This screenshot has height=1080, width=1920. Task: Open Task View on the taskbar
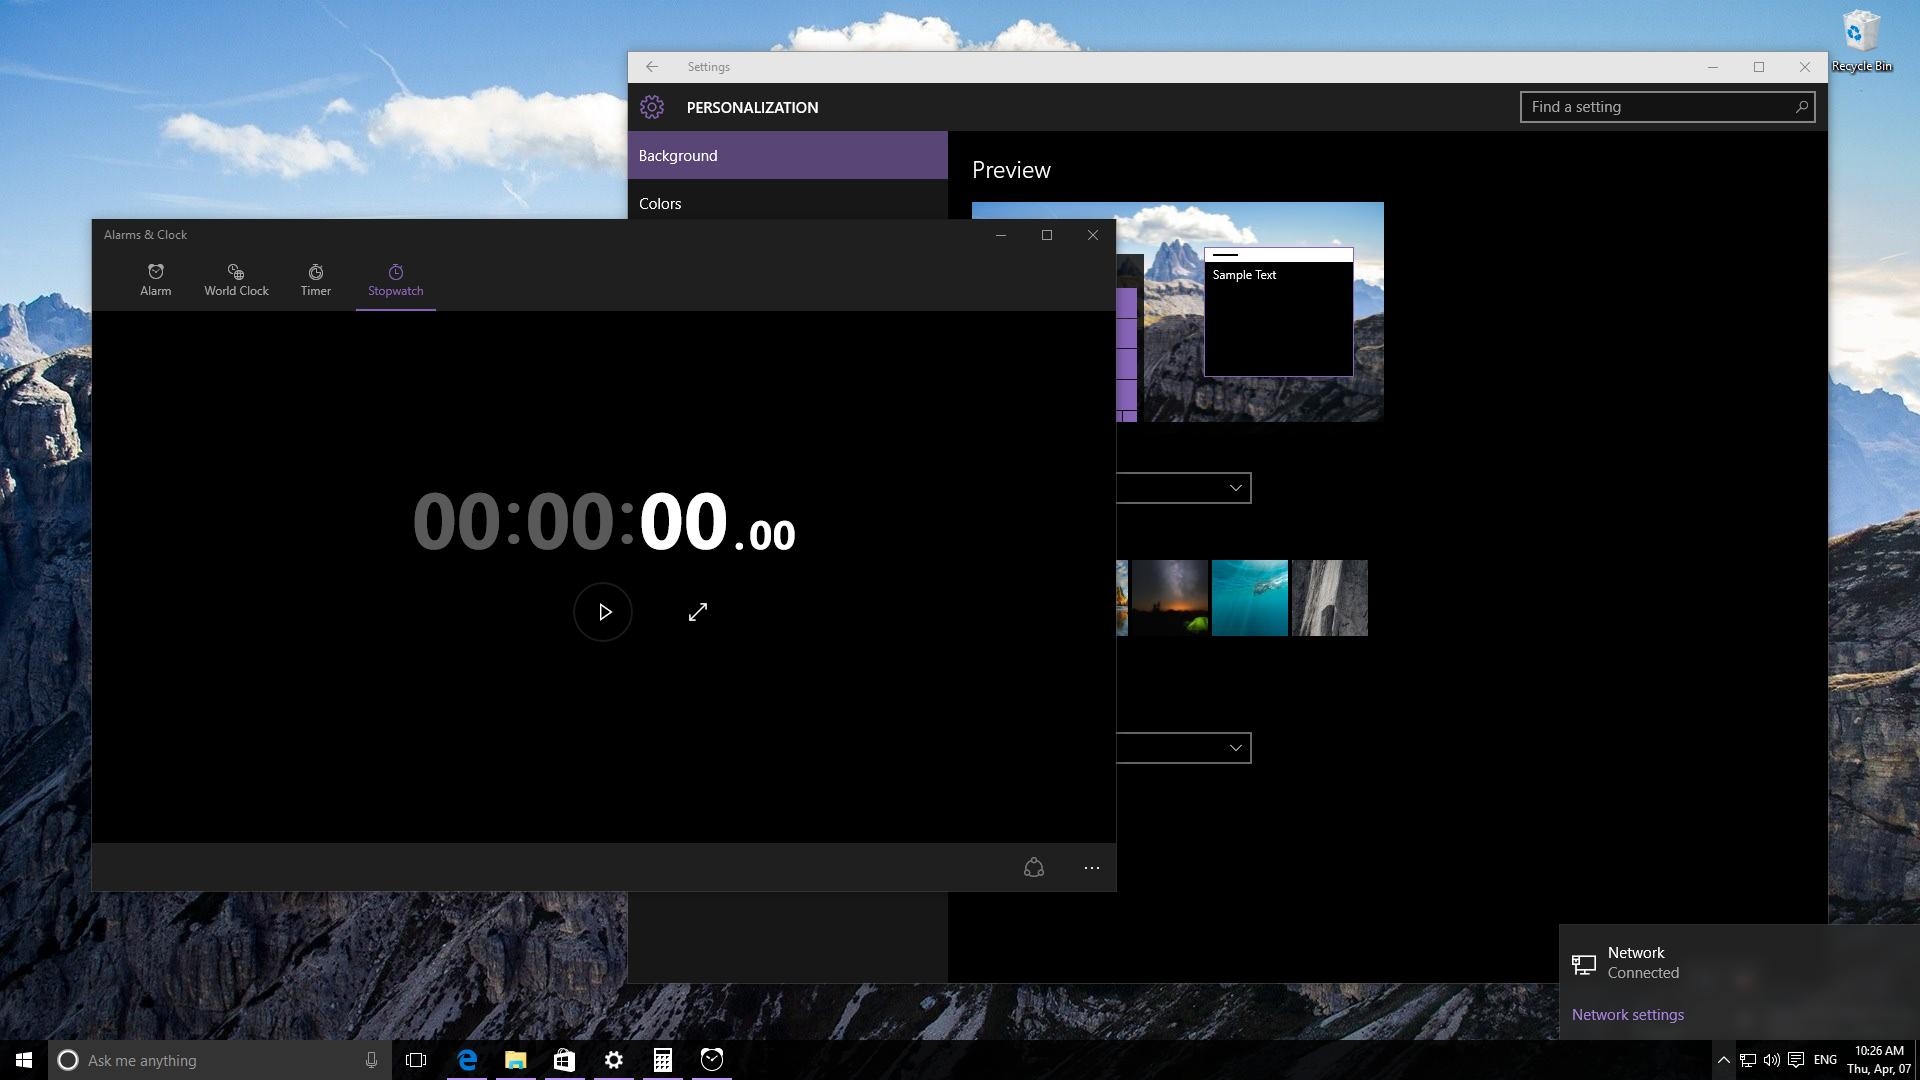[x=416, y=1060]
